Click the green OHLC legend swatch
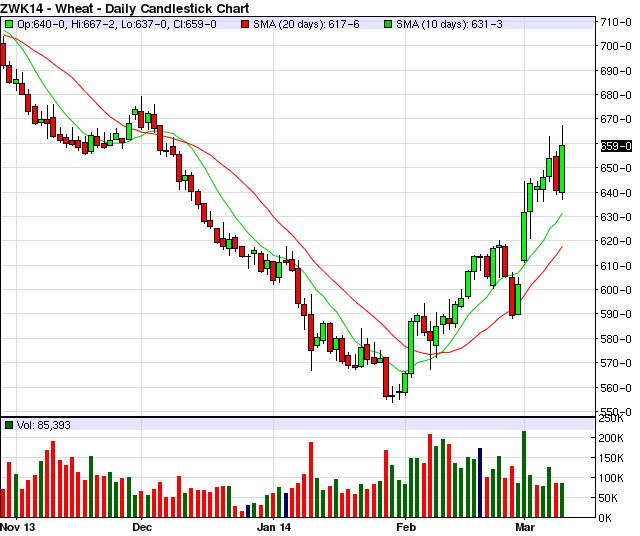This screenshot has height=536, width=640. tap(9, 24)
